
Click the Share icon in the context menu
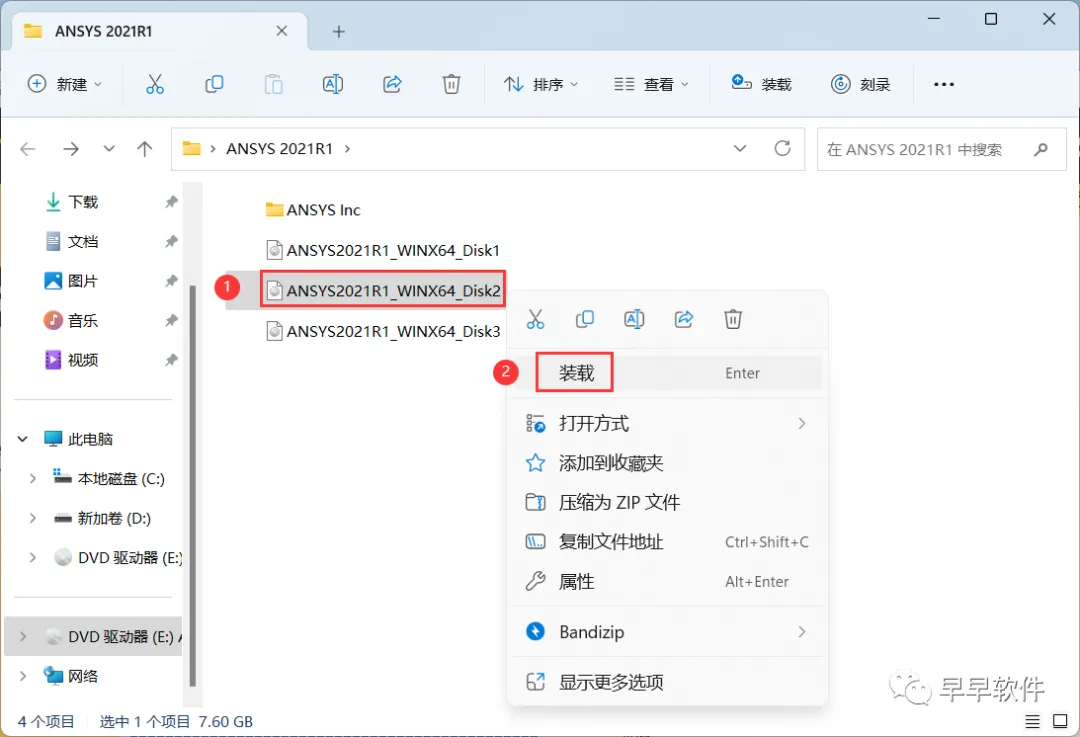pyautogui.click(x=683, y=319)
